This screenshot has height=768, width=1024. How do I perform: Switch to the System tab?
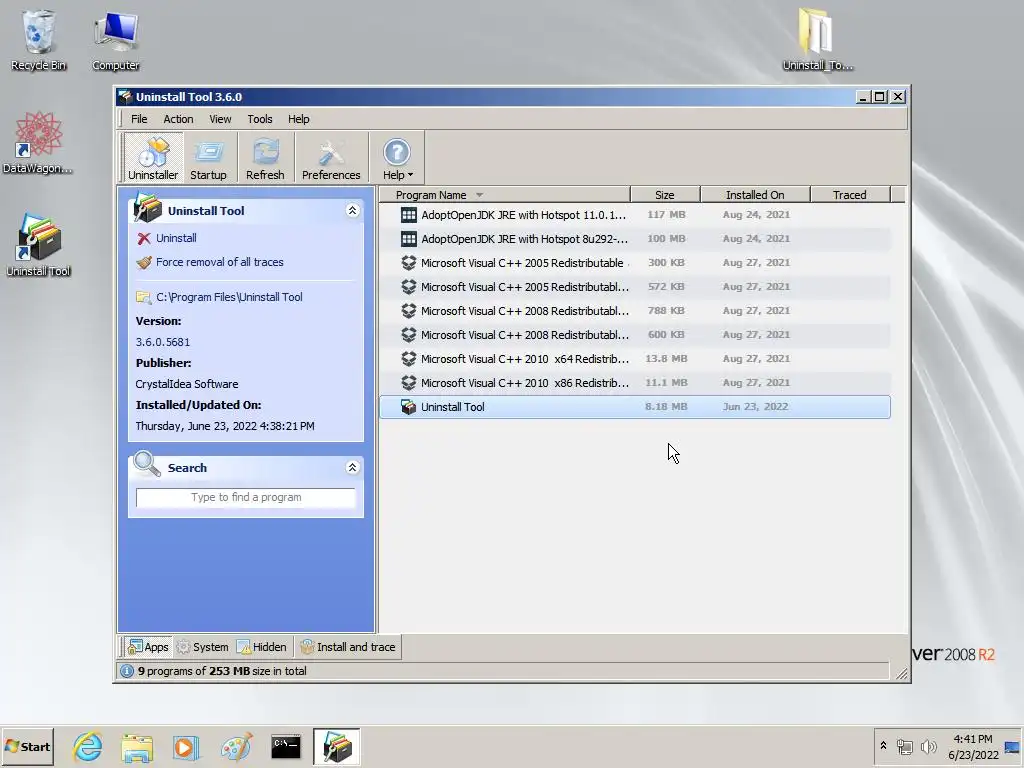click(x=202, y=647)
